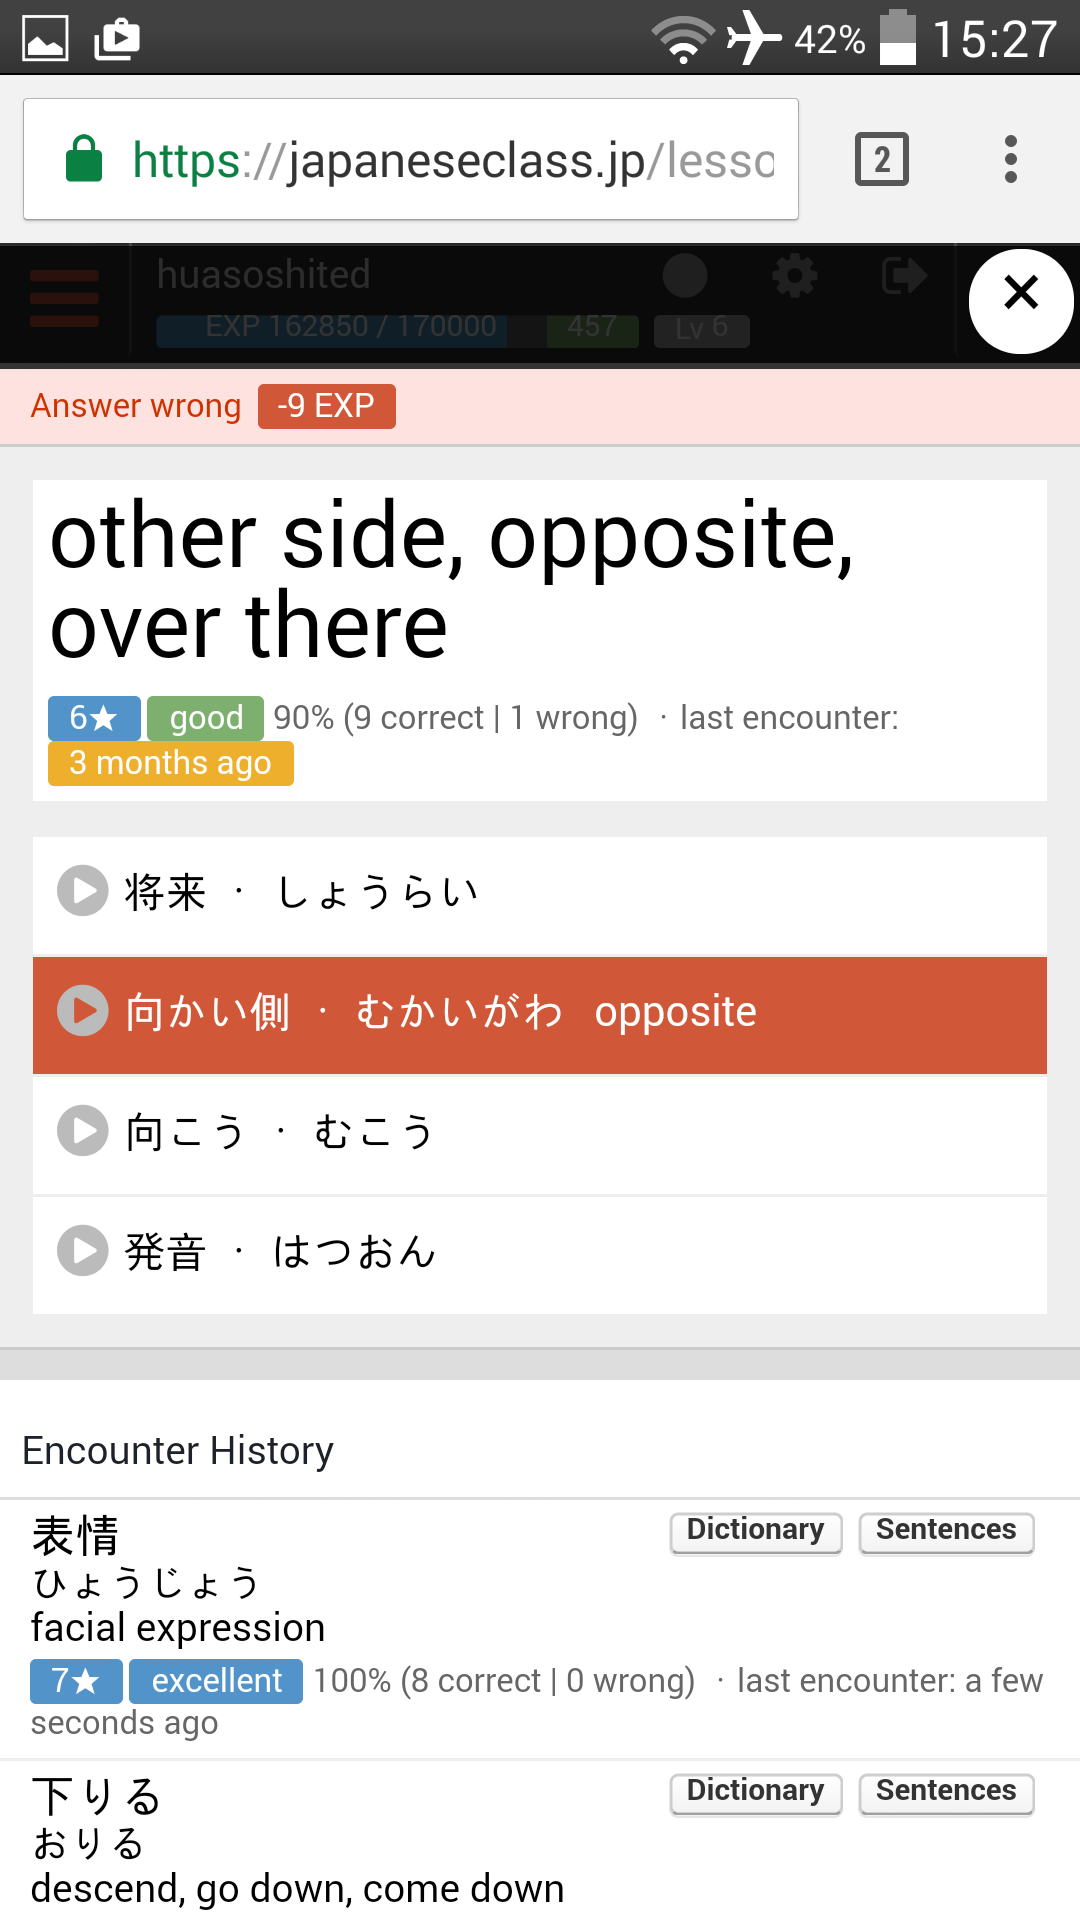Viewport: 1080px width, 1920px height.
Task: Open the browser tab switcher
Action: point(881,159)
